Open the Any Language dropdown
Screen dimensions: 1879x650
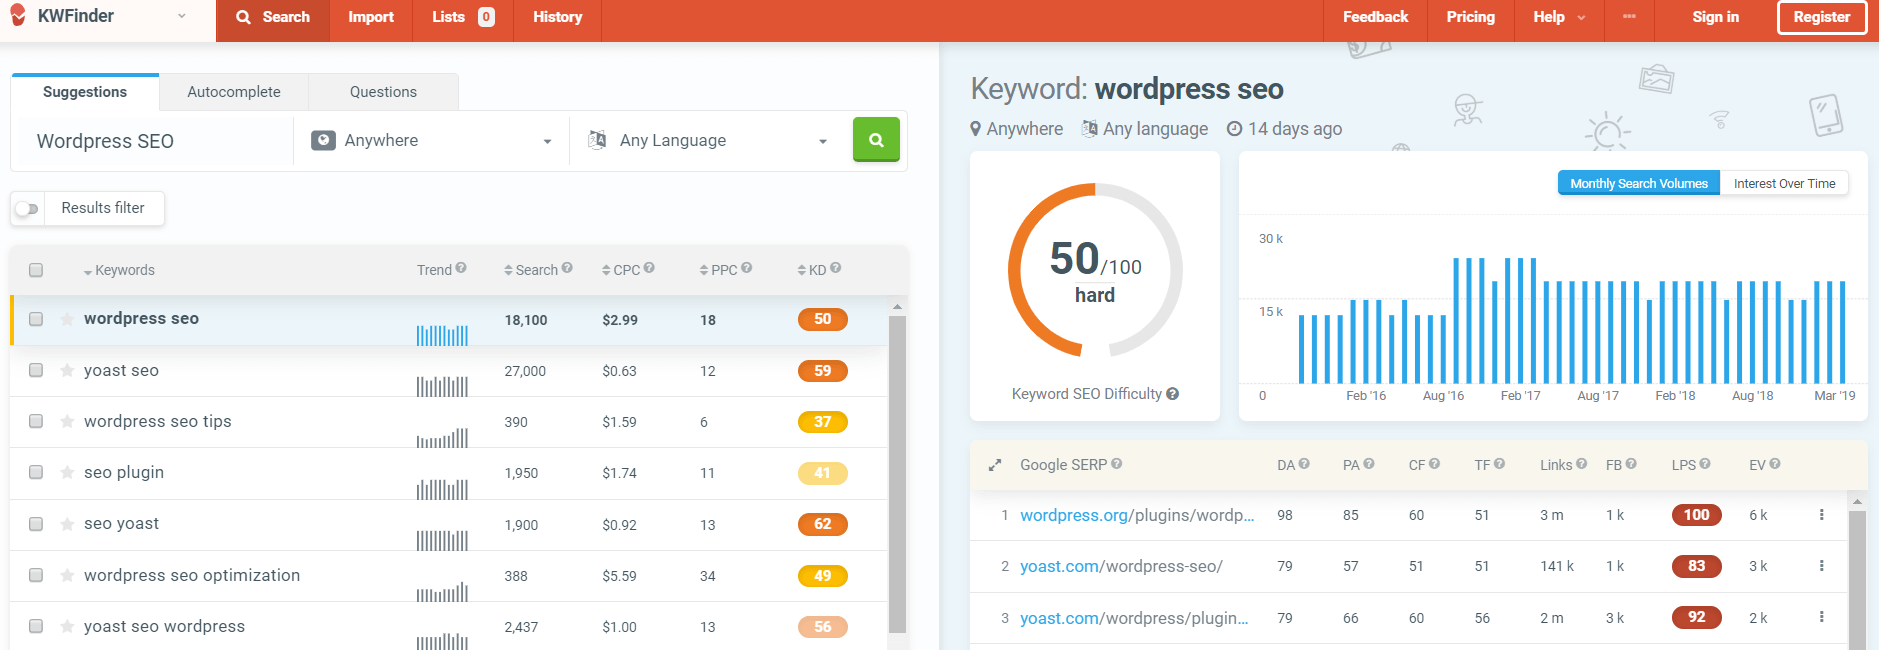click(x=708, y=141)
